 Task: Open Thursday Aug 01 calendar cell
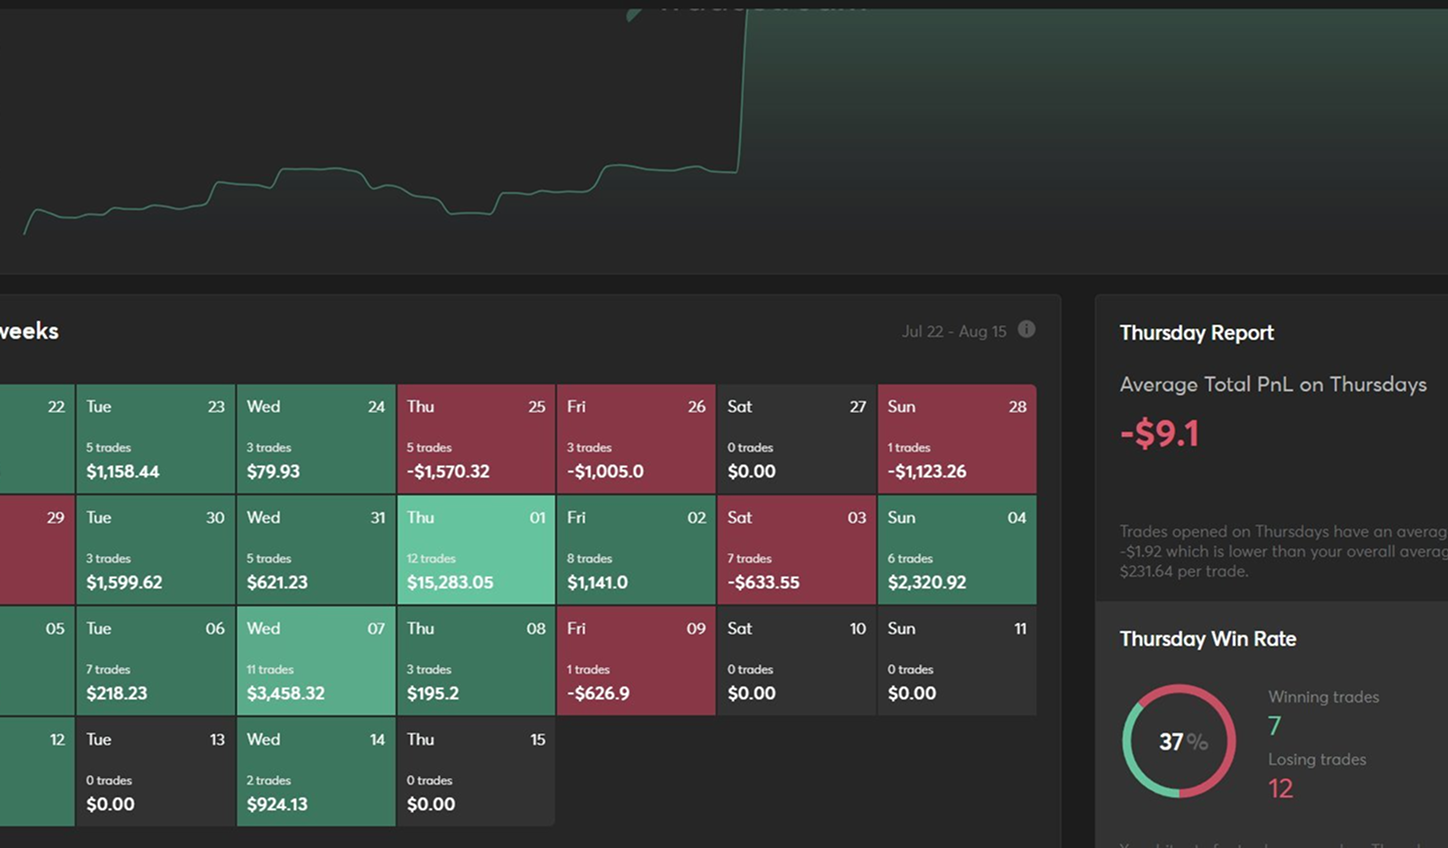point(476,550)
